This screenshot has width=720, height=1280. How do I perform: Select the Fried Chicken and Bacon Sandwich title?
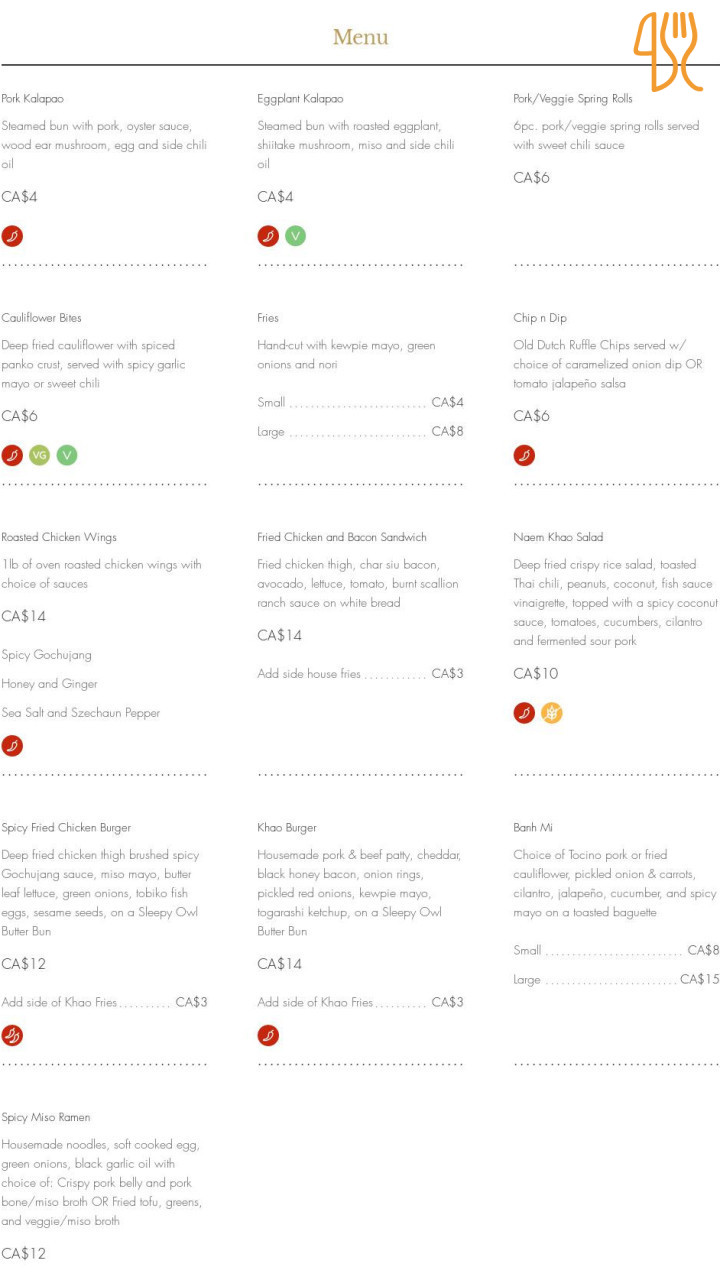coord(341,537)
